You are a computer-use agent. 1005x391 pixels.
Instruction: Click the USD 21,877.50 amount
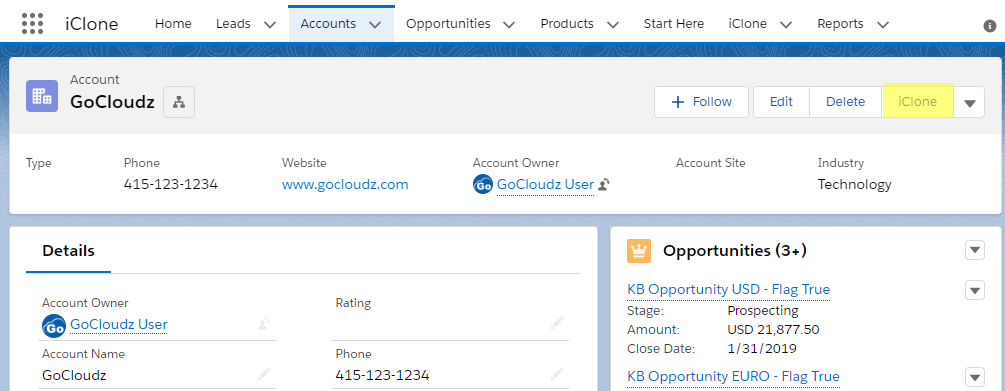773,330
